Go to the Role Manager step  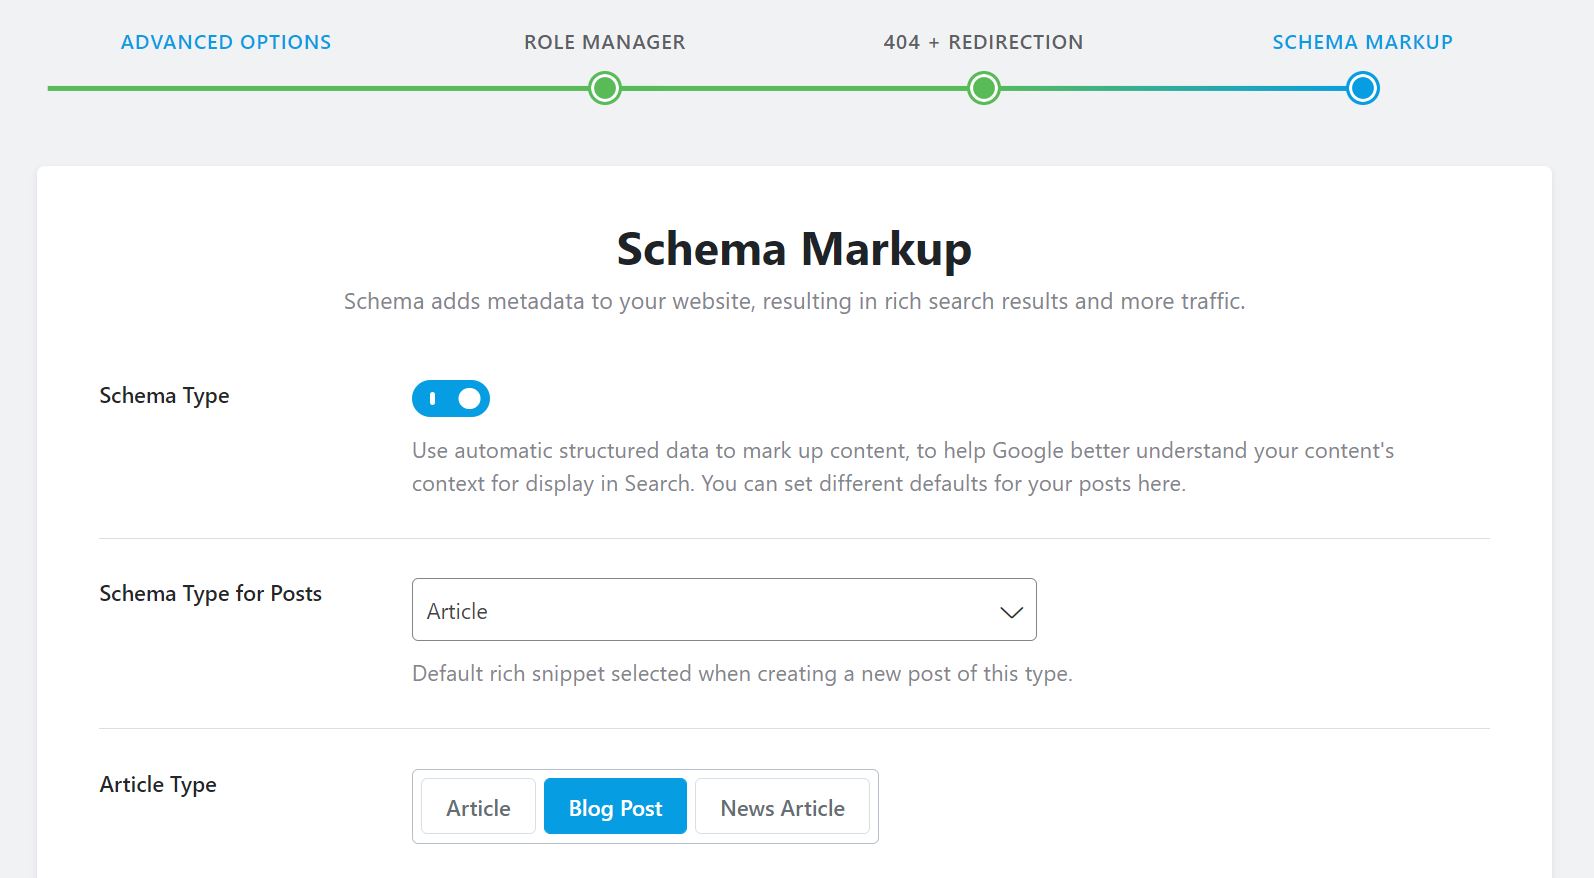[x=604, y=42]
